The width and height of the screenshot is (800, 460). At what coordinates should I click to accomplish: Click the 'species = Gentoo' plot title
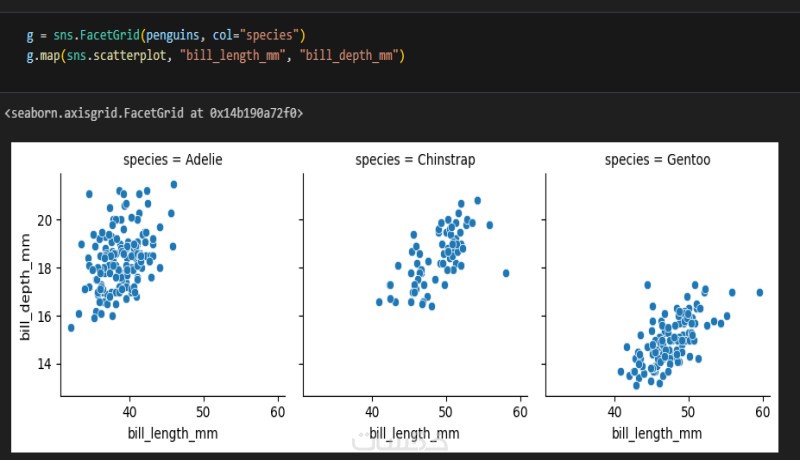click(657, 159)
